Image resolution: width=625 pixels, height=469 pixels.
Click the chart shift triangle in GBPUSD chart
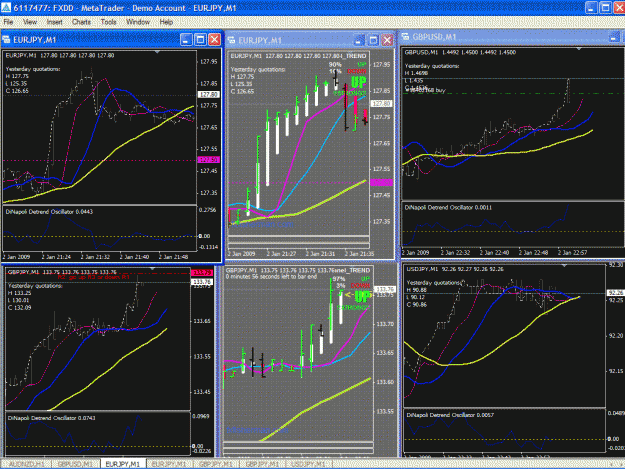[579, 49]
